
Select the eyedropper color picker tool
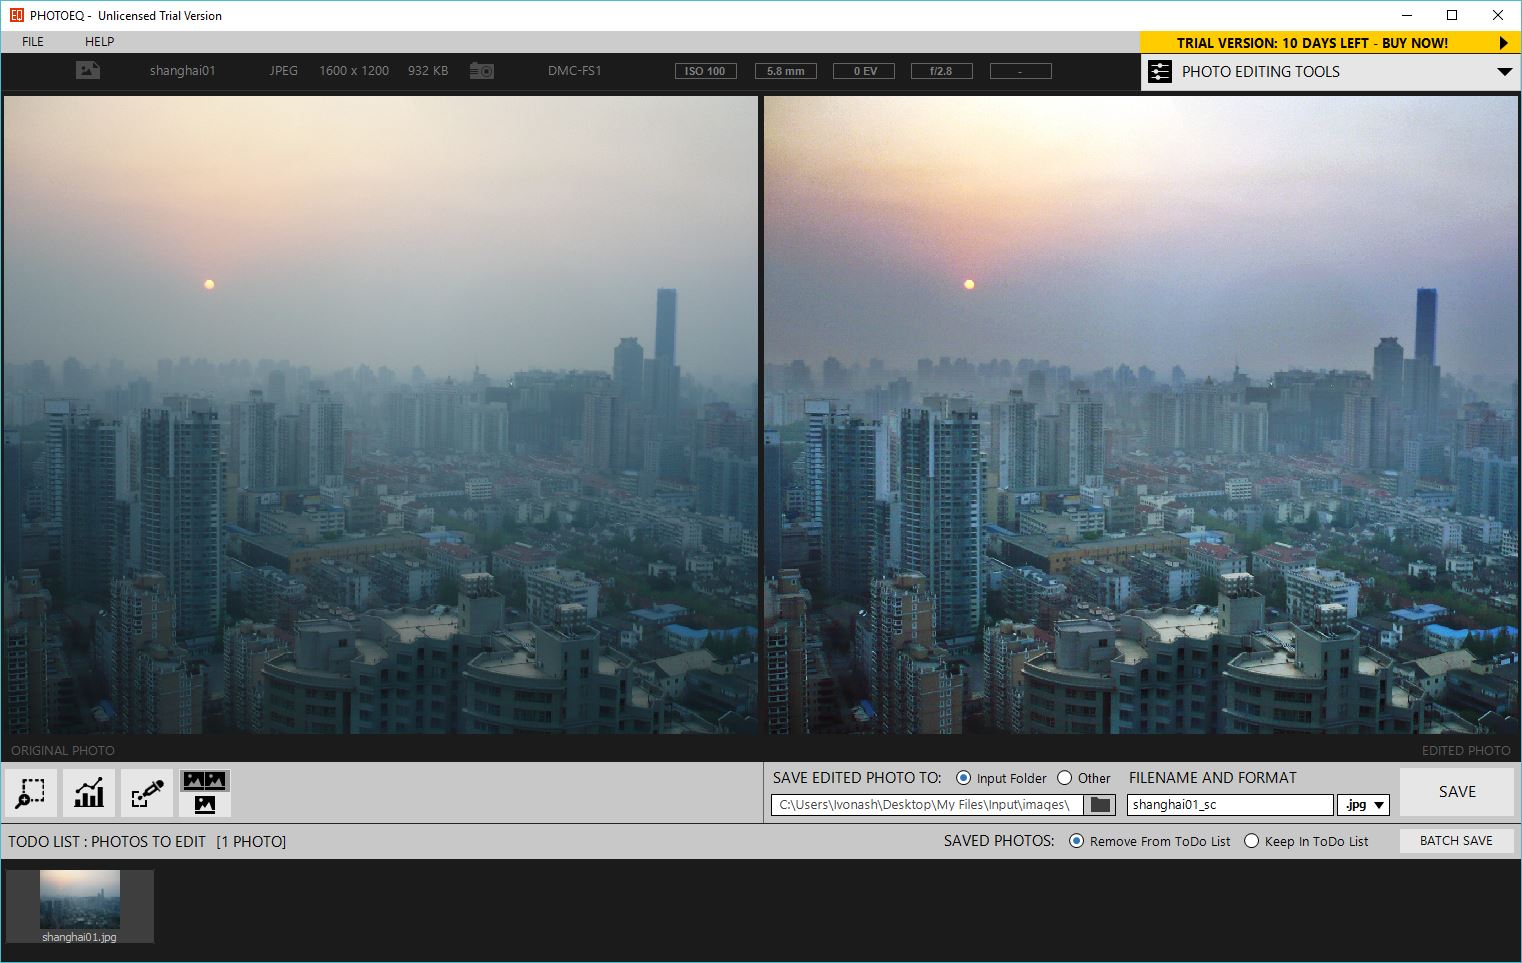pyautogui.click(x=147, y=793)
